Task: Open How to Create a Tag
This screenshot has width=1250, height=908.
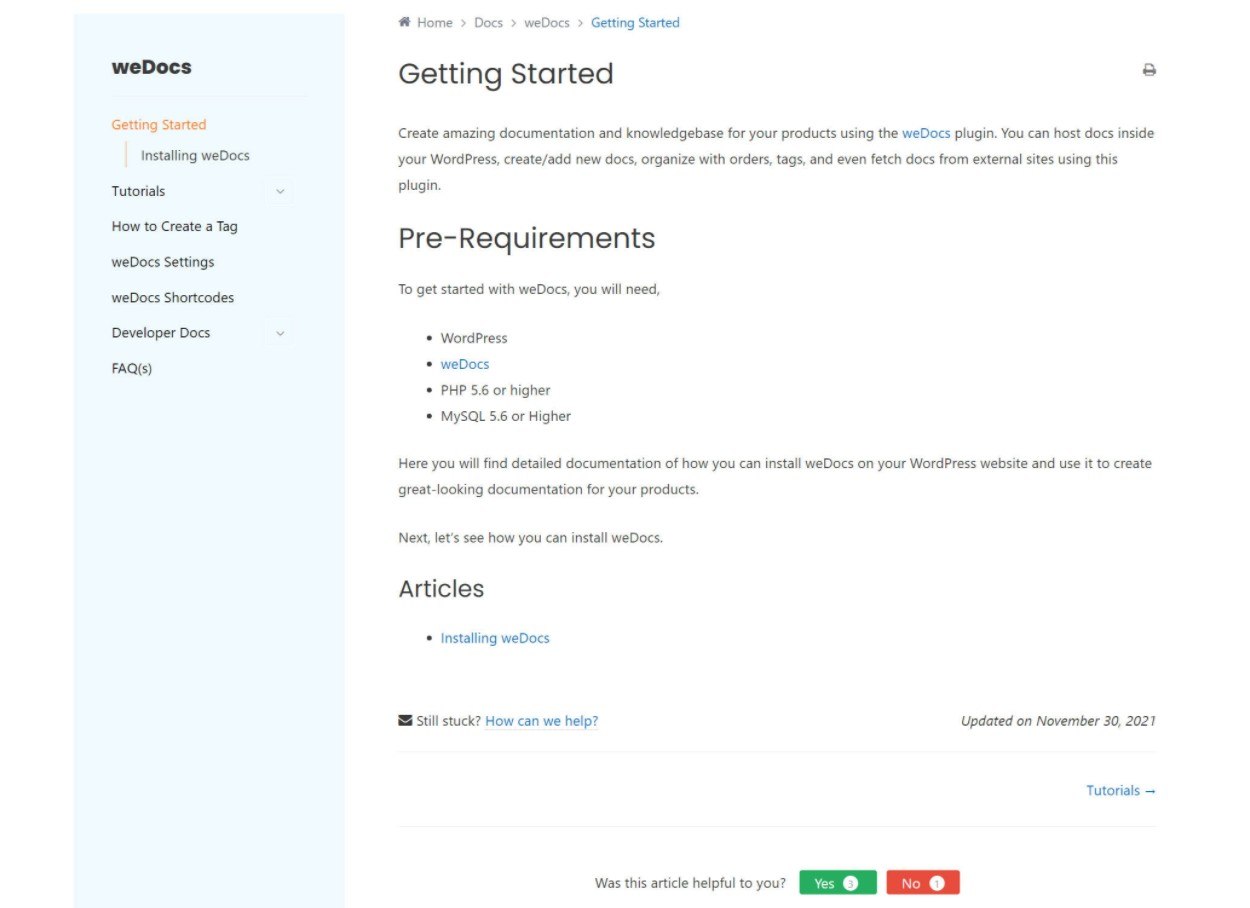Action: (175, 227)
